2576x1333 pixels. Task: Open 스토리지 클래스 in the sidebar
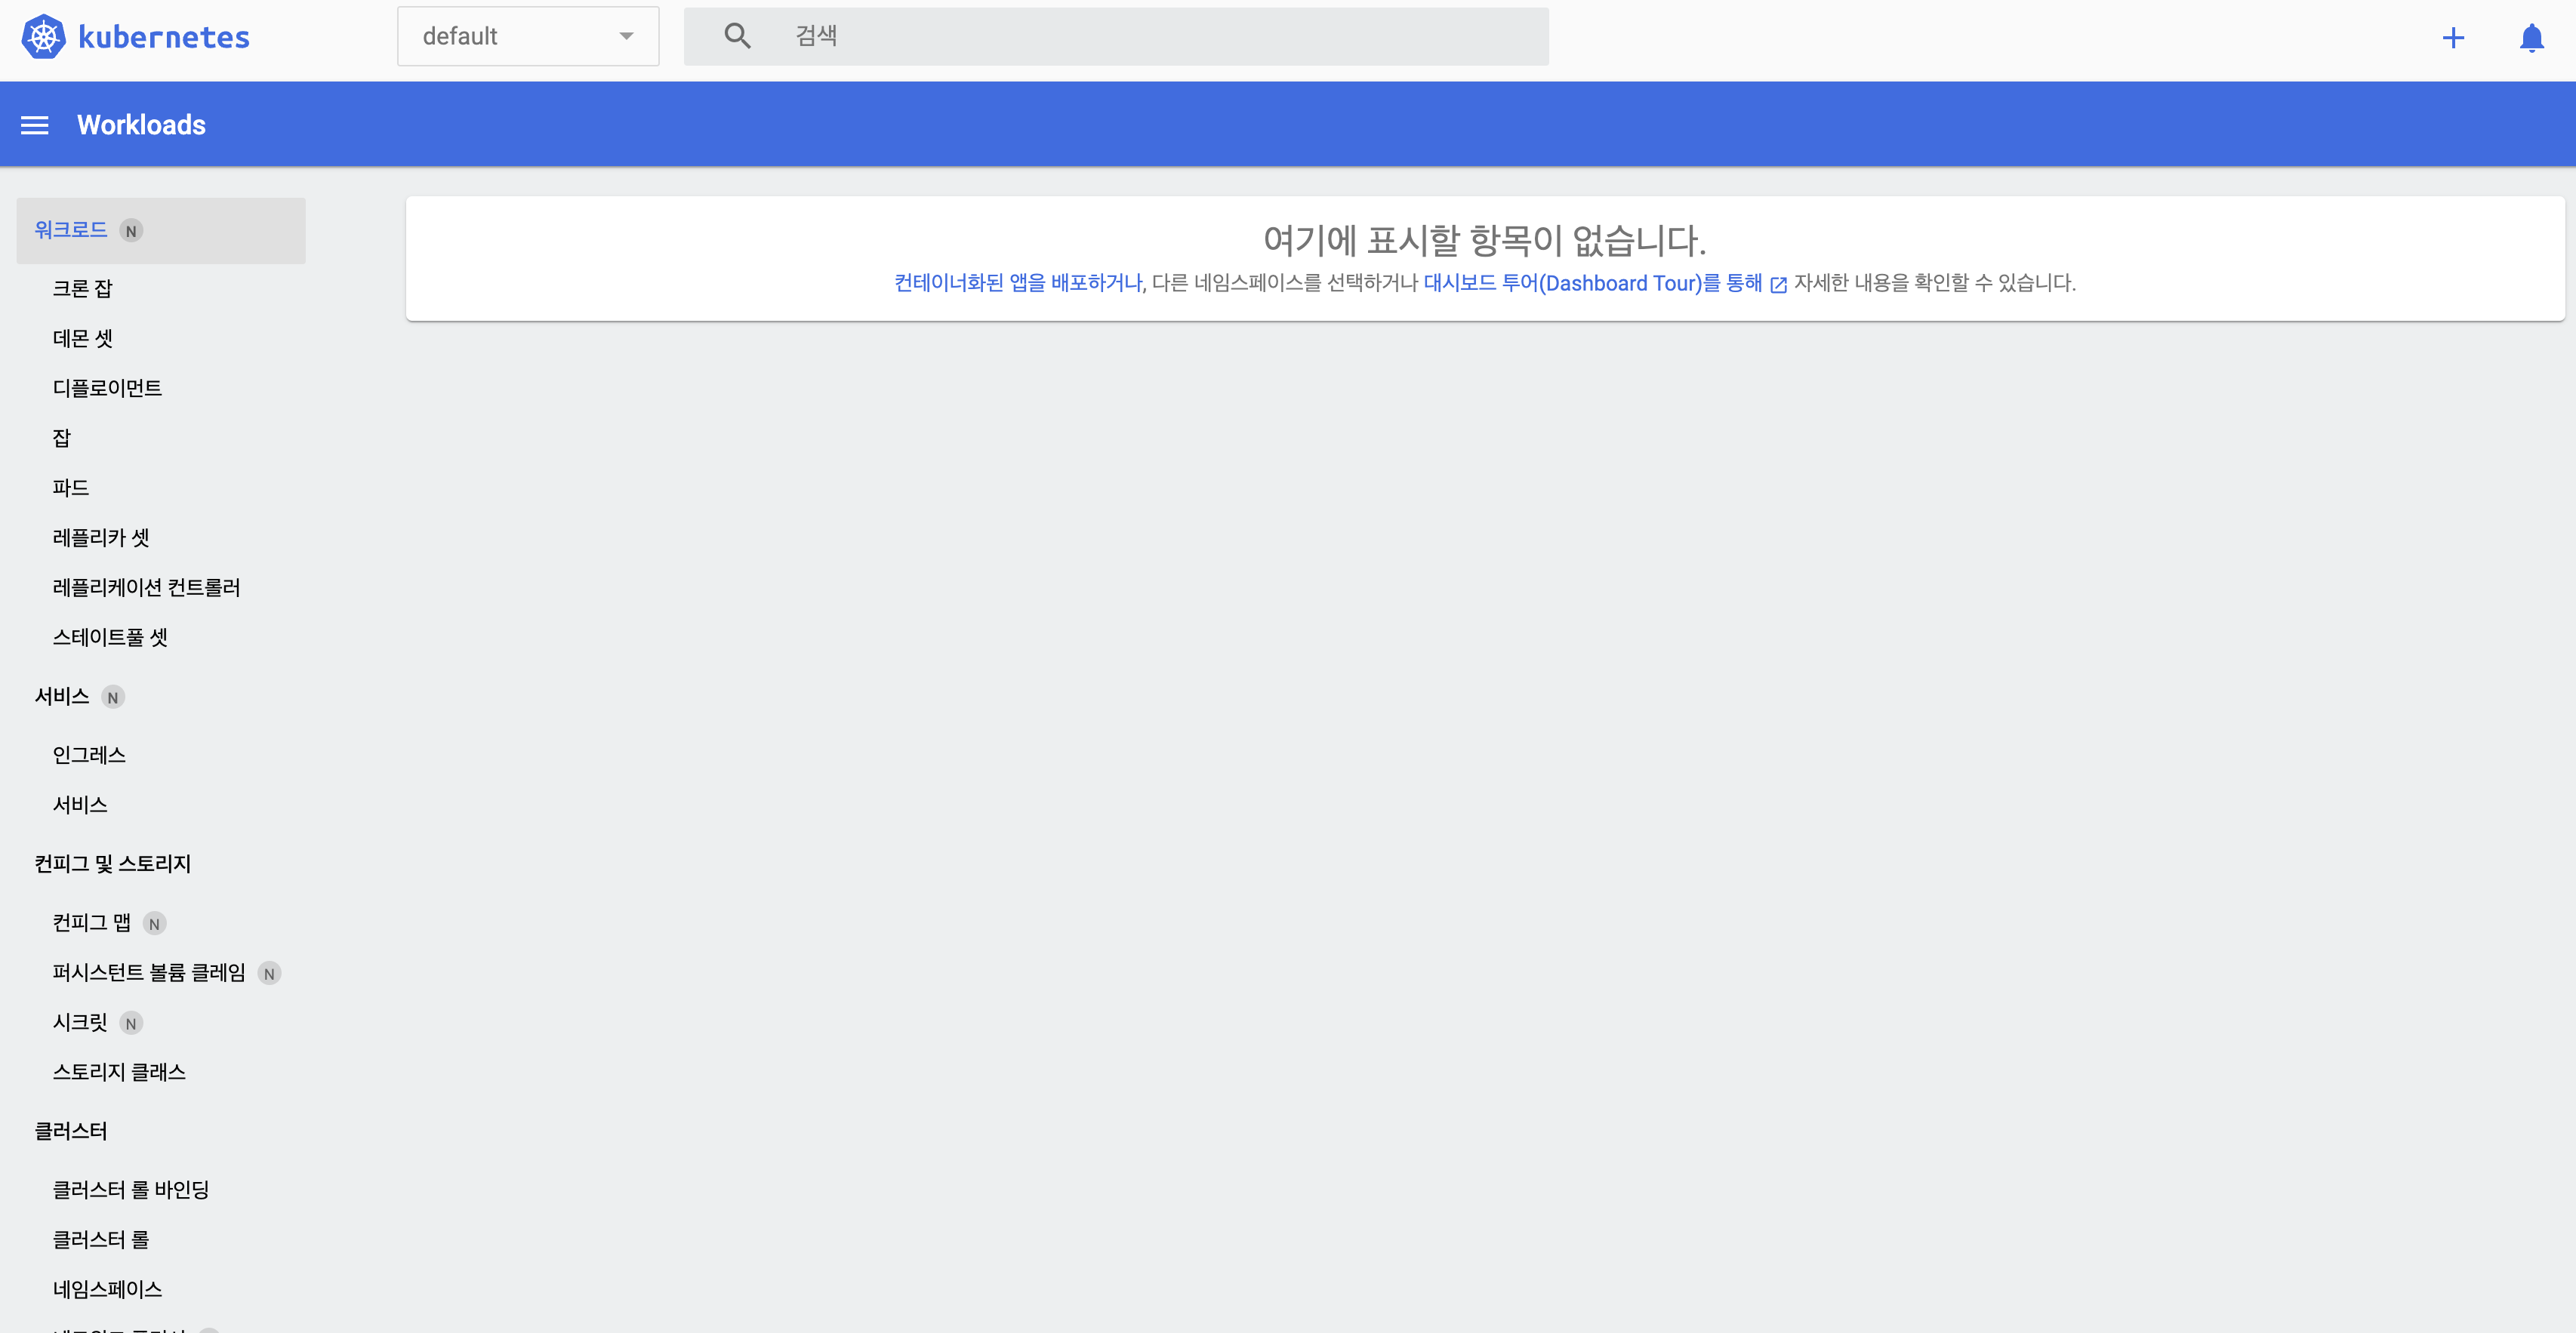tap(119, 1072)
